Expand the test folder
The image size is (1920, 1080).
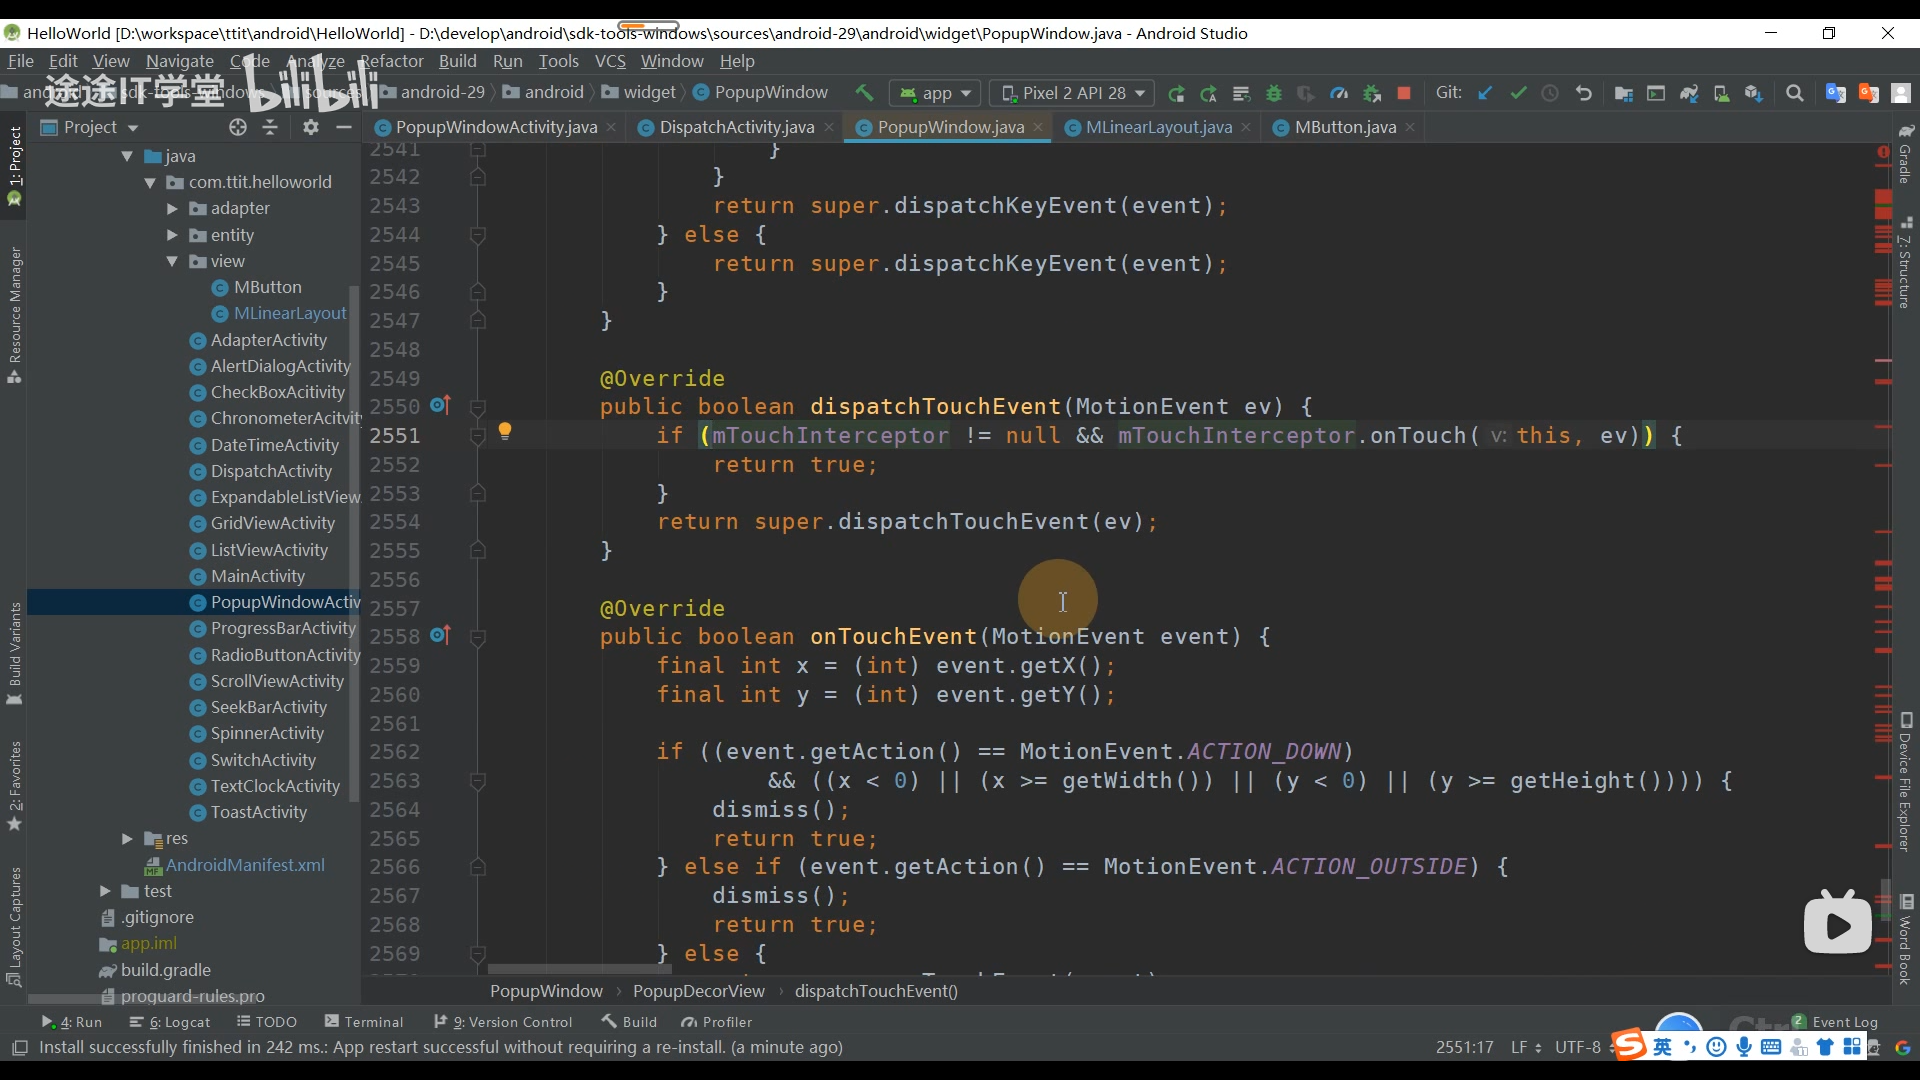point(105,891)
